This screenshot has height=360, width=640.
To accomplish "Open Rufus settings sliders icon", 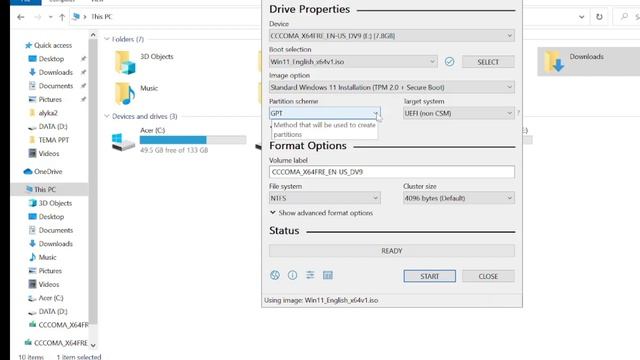I will pyautogui.click(x=310, y=275).
